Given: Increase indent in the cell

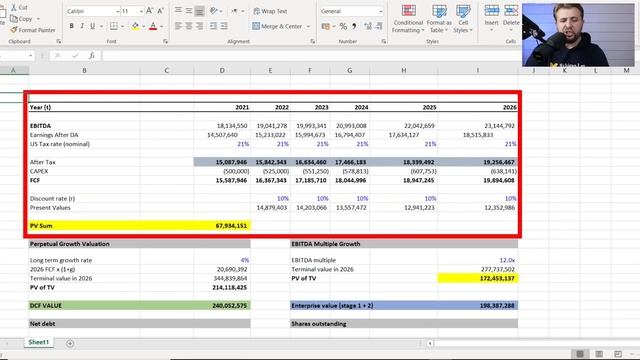Looking at the screenshot, I should click(x=224, y=26).
